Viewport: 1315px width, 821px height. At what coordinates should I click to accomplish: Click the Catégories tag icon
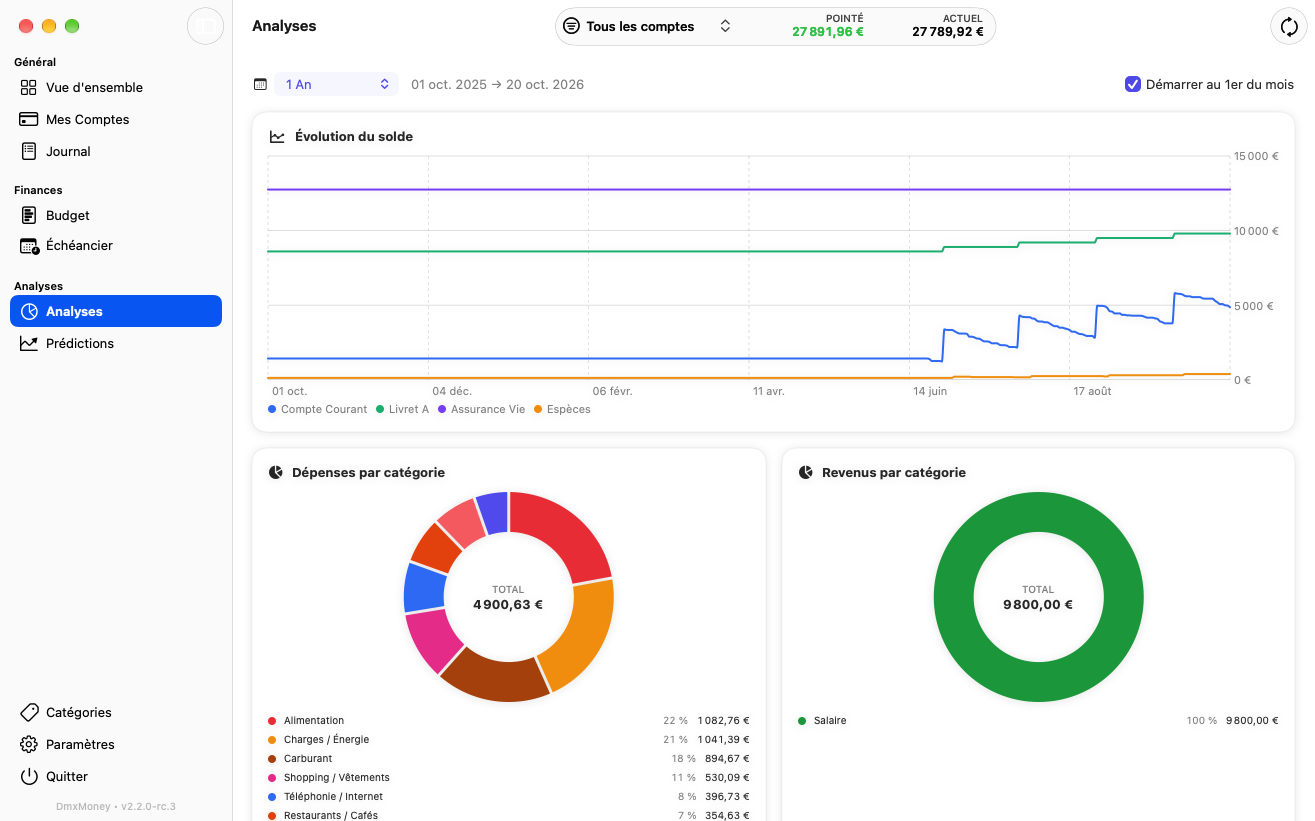tap(29, 712)
